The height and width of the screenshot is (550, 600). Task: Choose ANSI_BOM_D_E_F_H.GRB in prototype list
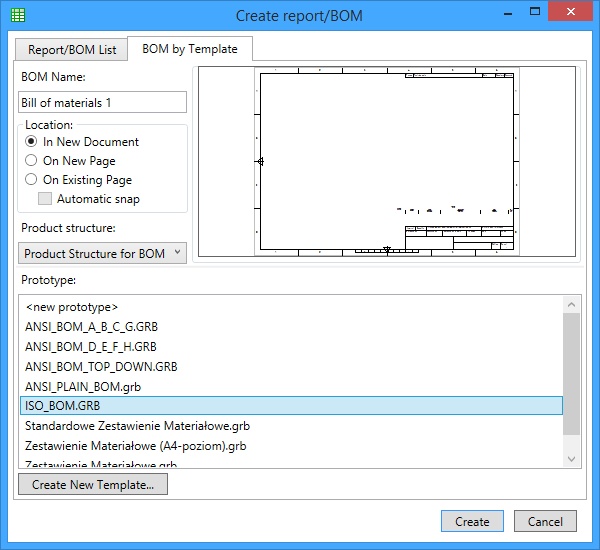(x=91, y=347)
